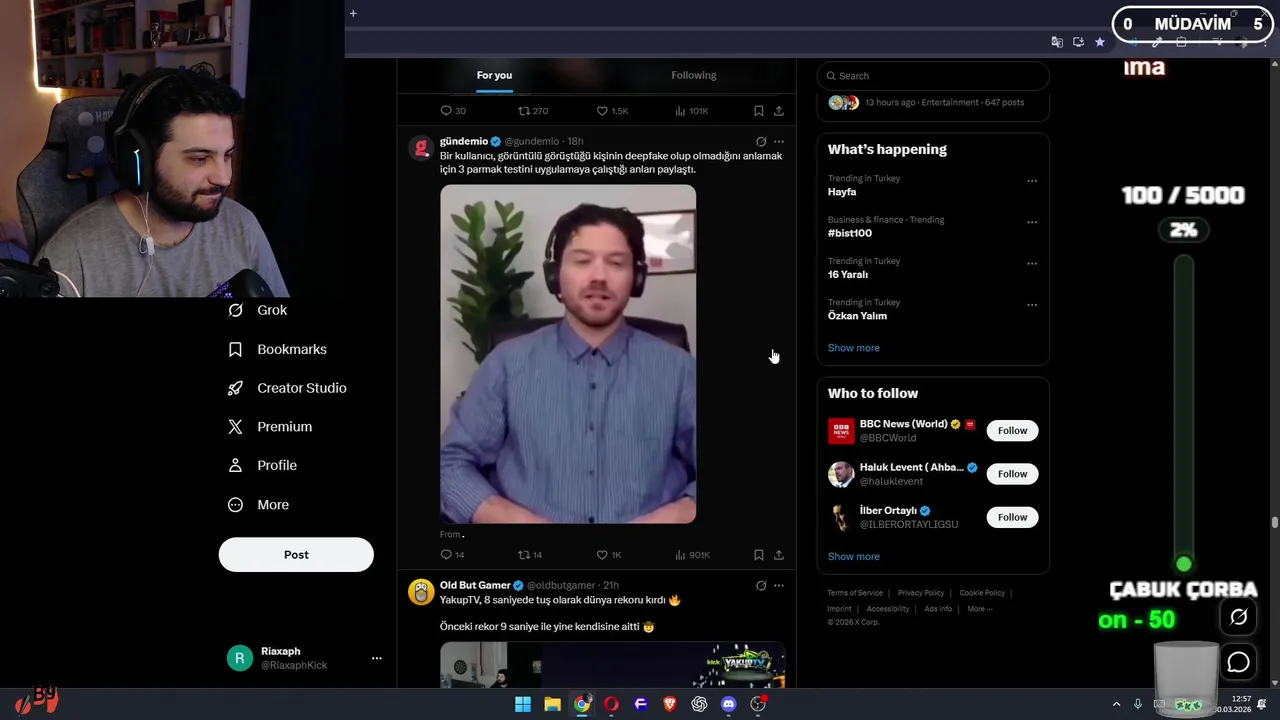
Task: Open a new browser tab
Action: pyautogui.click(x=353, y=13)
